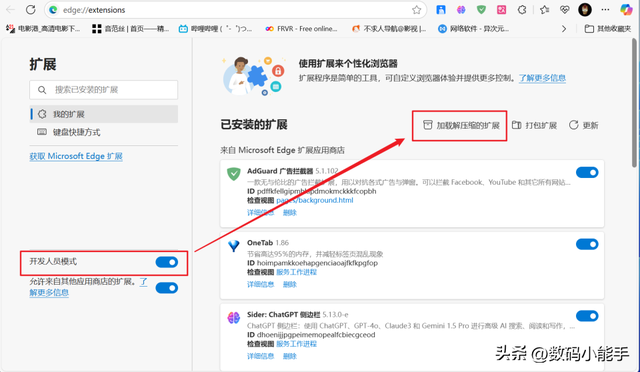Click the OneTab blue funnel icon
640x372 pixels.
(233, 246)
